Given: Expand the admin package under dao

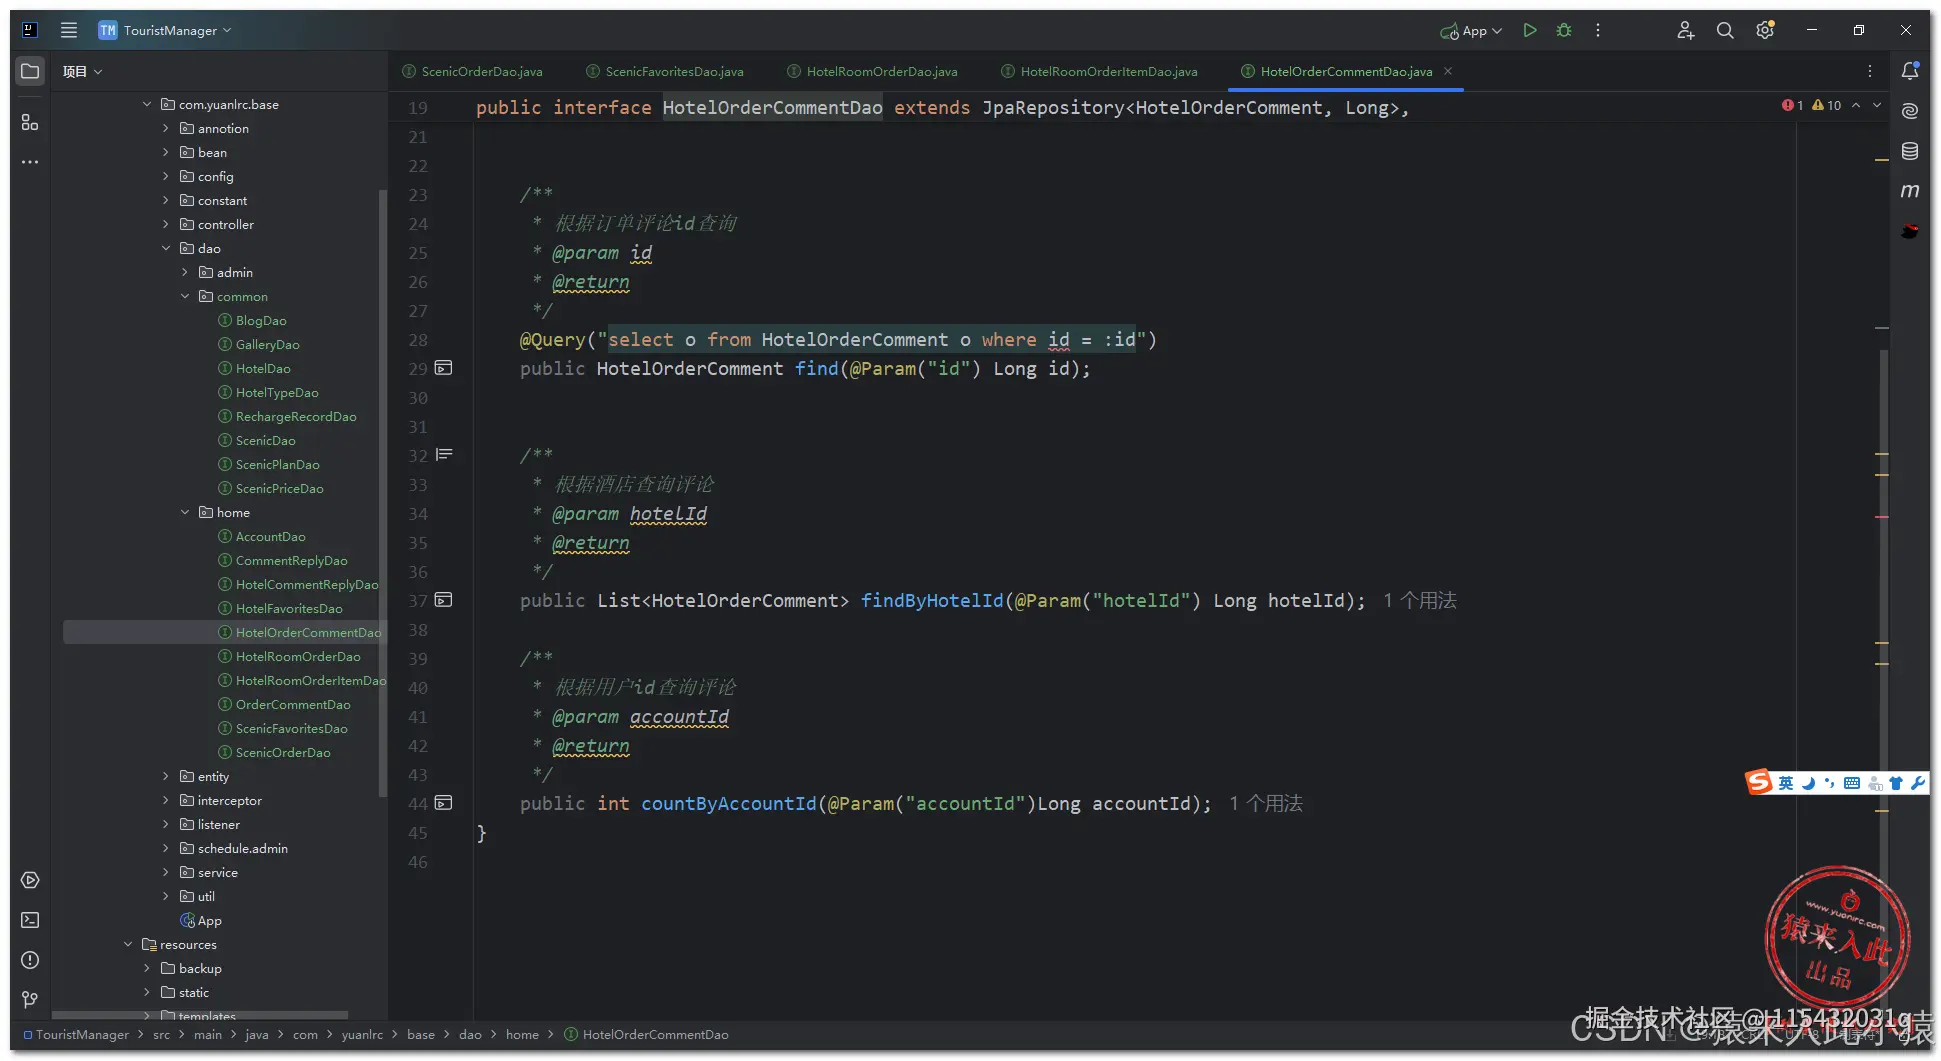Looking at the screenshot, I should [185, 272].
